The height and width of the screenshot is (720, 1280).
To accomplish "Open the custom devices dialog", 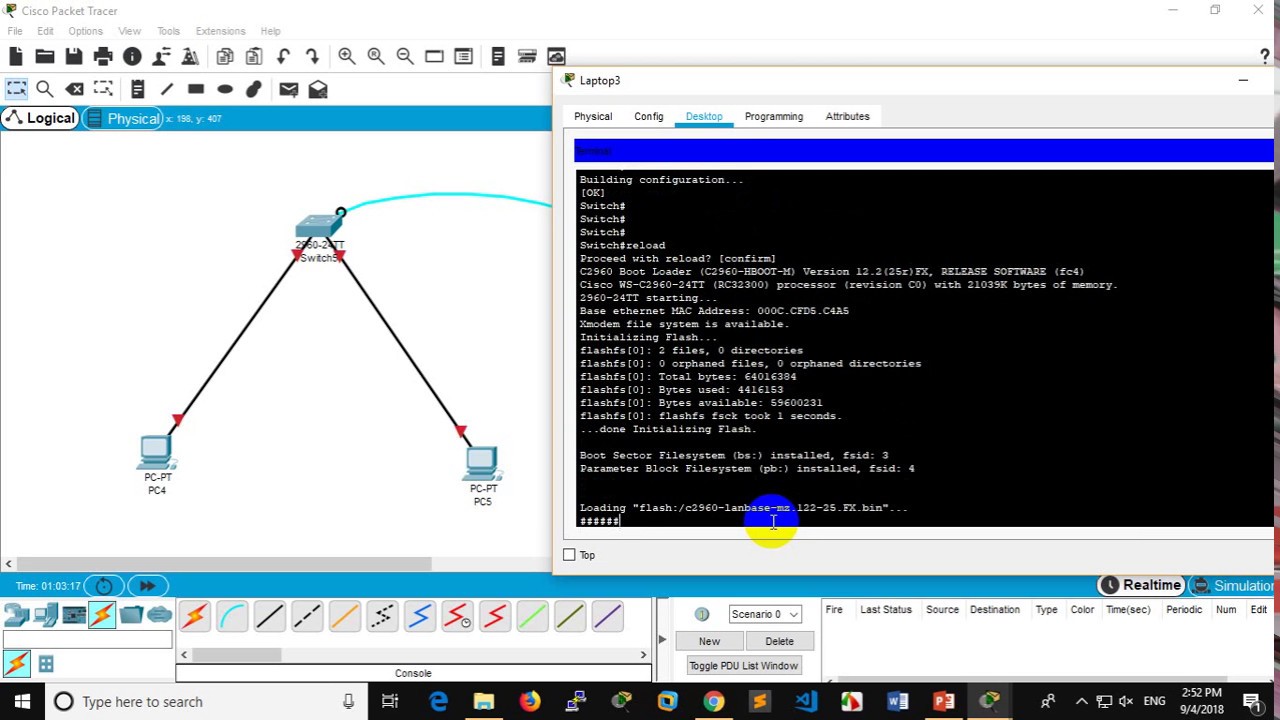I will 463,57.
